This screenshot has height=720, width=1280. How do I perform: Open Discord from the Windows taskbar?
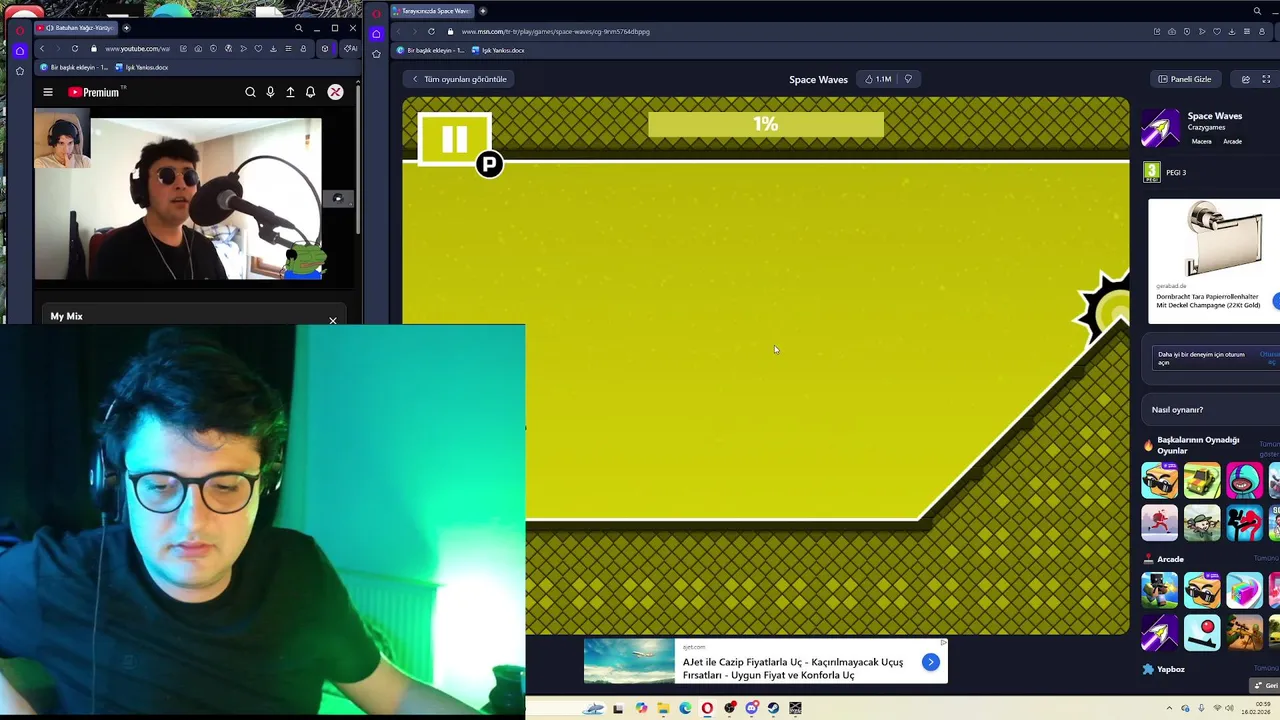point(751,708)
